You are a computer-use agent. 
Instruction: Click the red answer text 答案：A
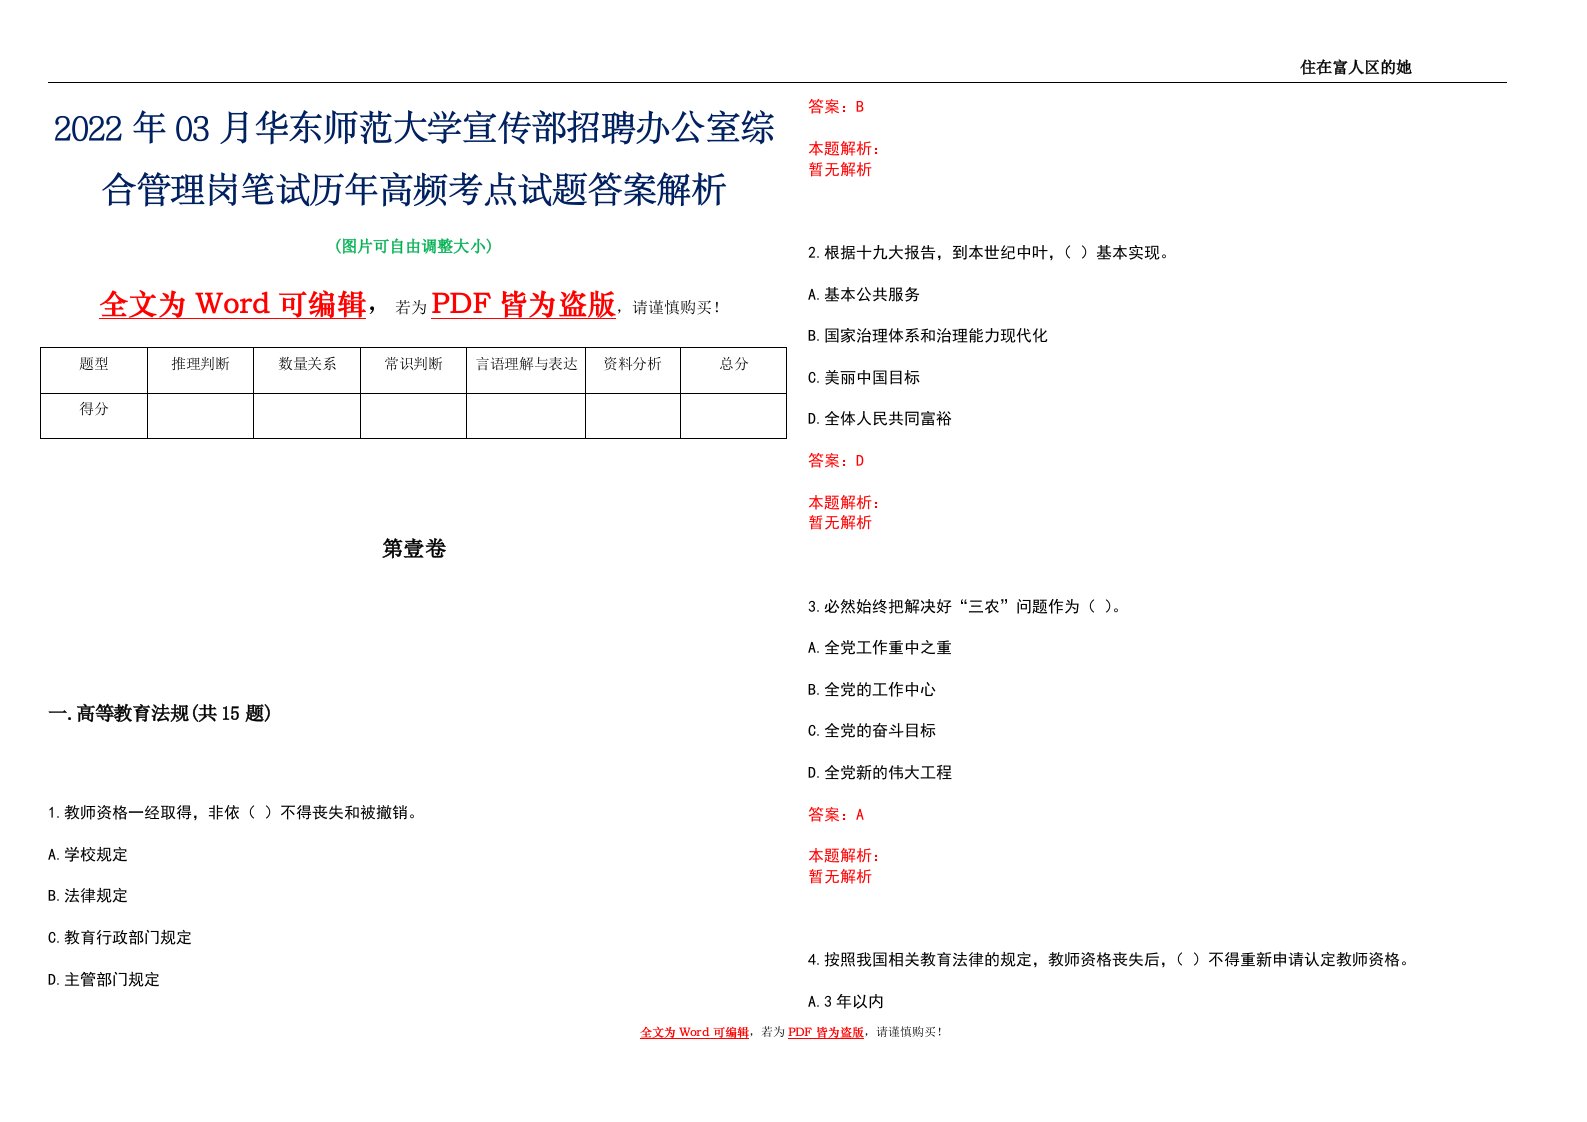pos(836,815)
